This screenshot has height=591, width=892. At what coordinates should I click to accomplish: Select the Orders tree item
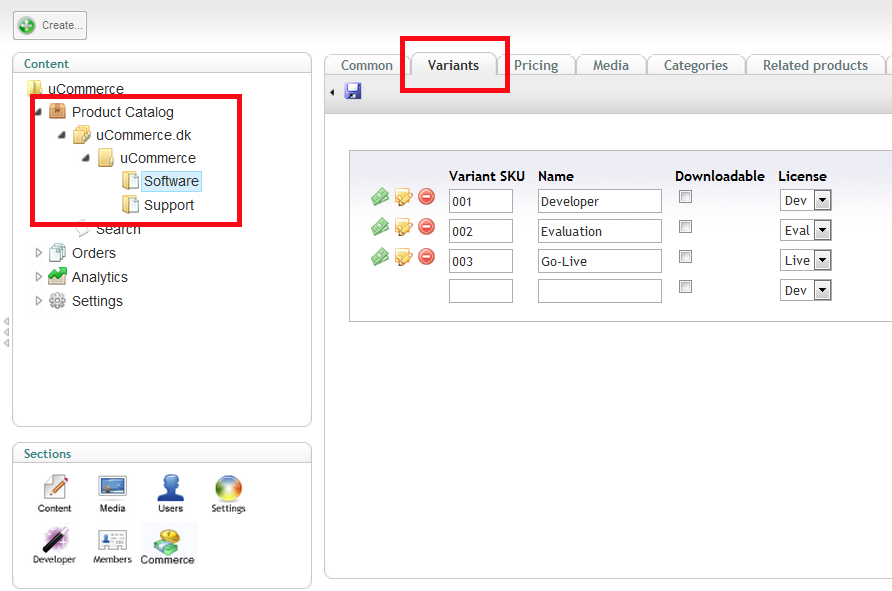(x=94, y=253)
